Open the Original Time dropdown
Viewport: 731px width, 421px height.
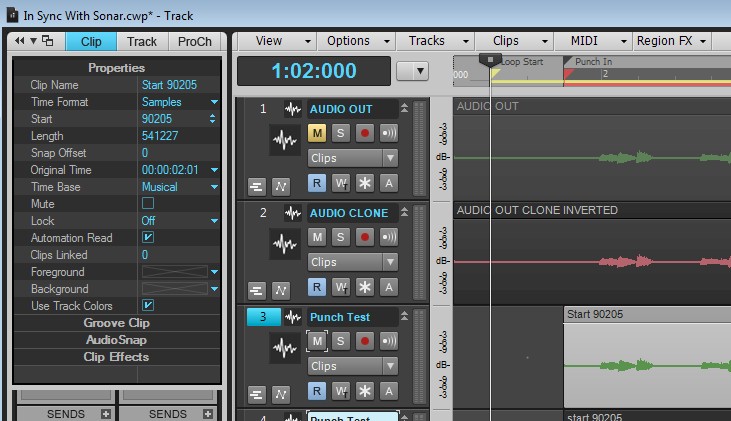click(x=214, y=170)
